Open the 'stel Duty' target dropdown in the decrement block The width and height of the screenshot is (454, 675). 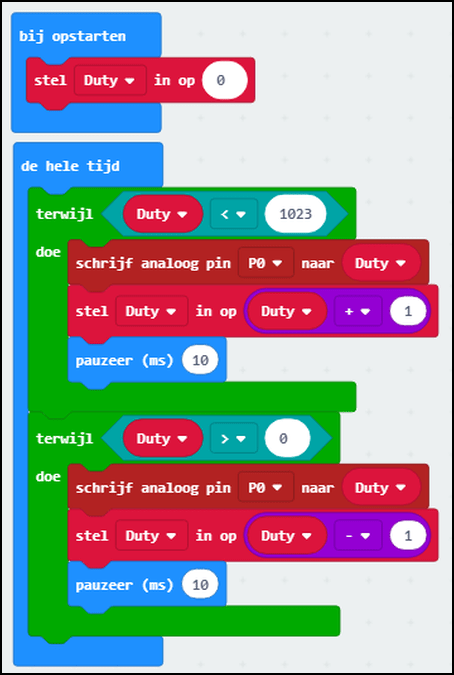(151, 536)
